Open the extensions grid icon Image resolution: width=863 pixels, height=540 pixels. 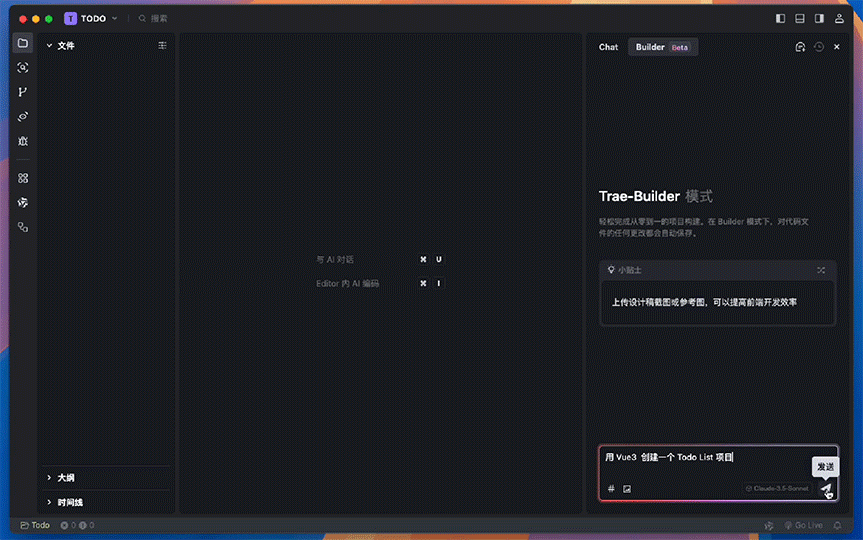click(x=23, y=178)
